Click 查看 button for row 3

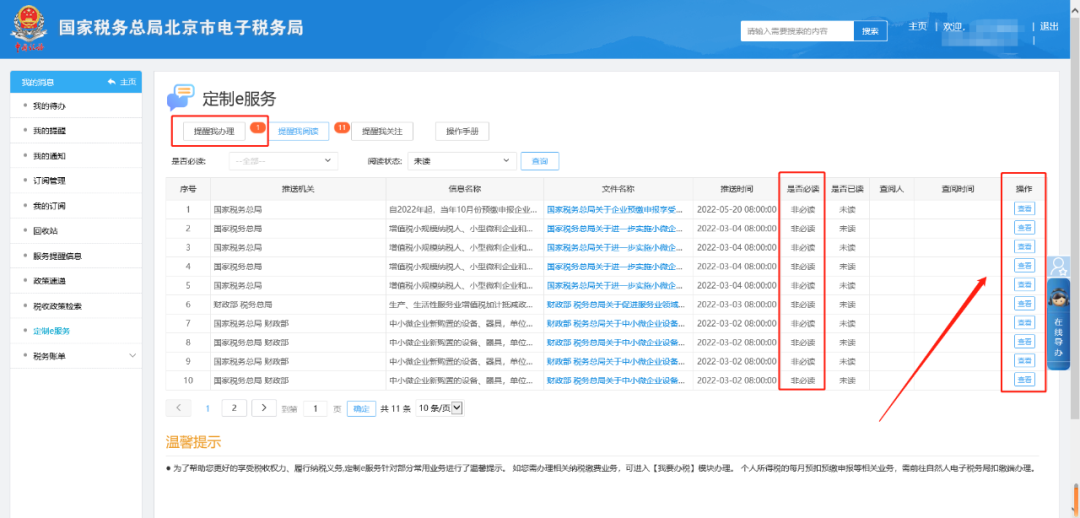coord(1024,247)
